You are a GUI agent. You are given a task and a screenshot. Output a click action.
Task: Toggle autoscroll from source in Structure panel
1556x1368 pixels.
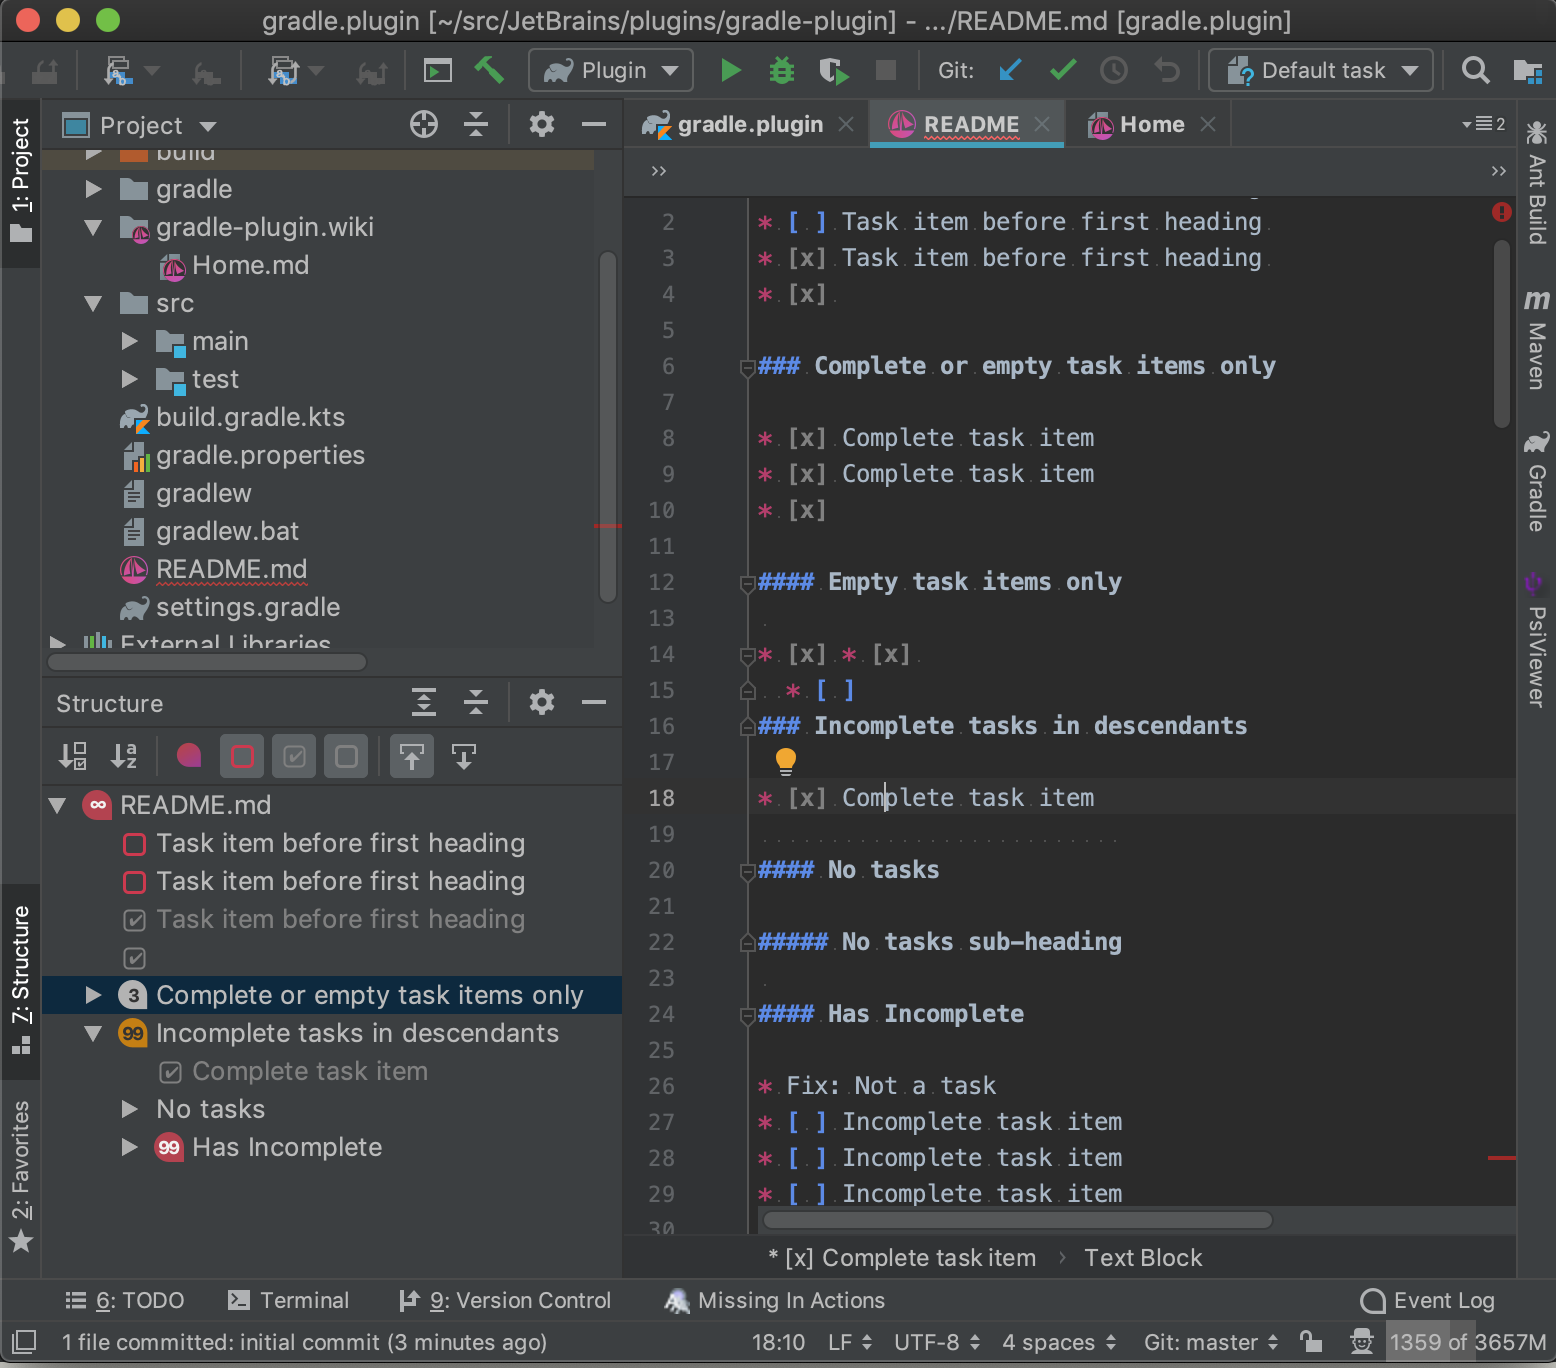[x=411, y=756]
